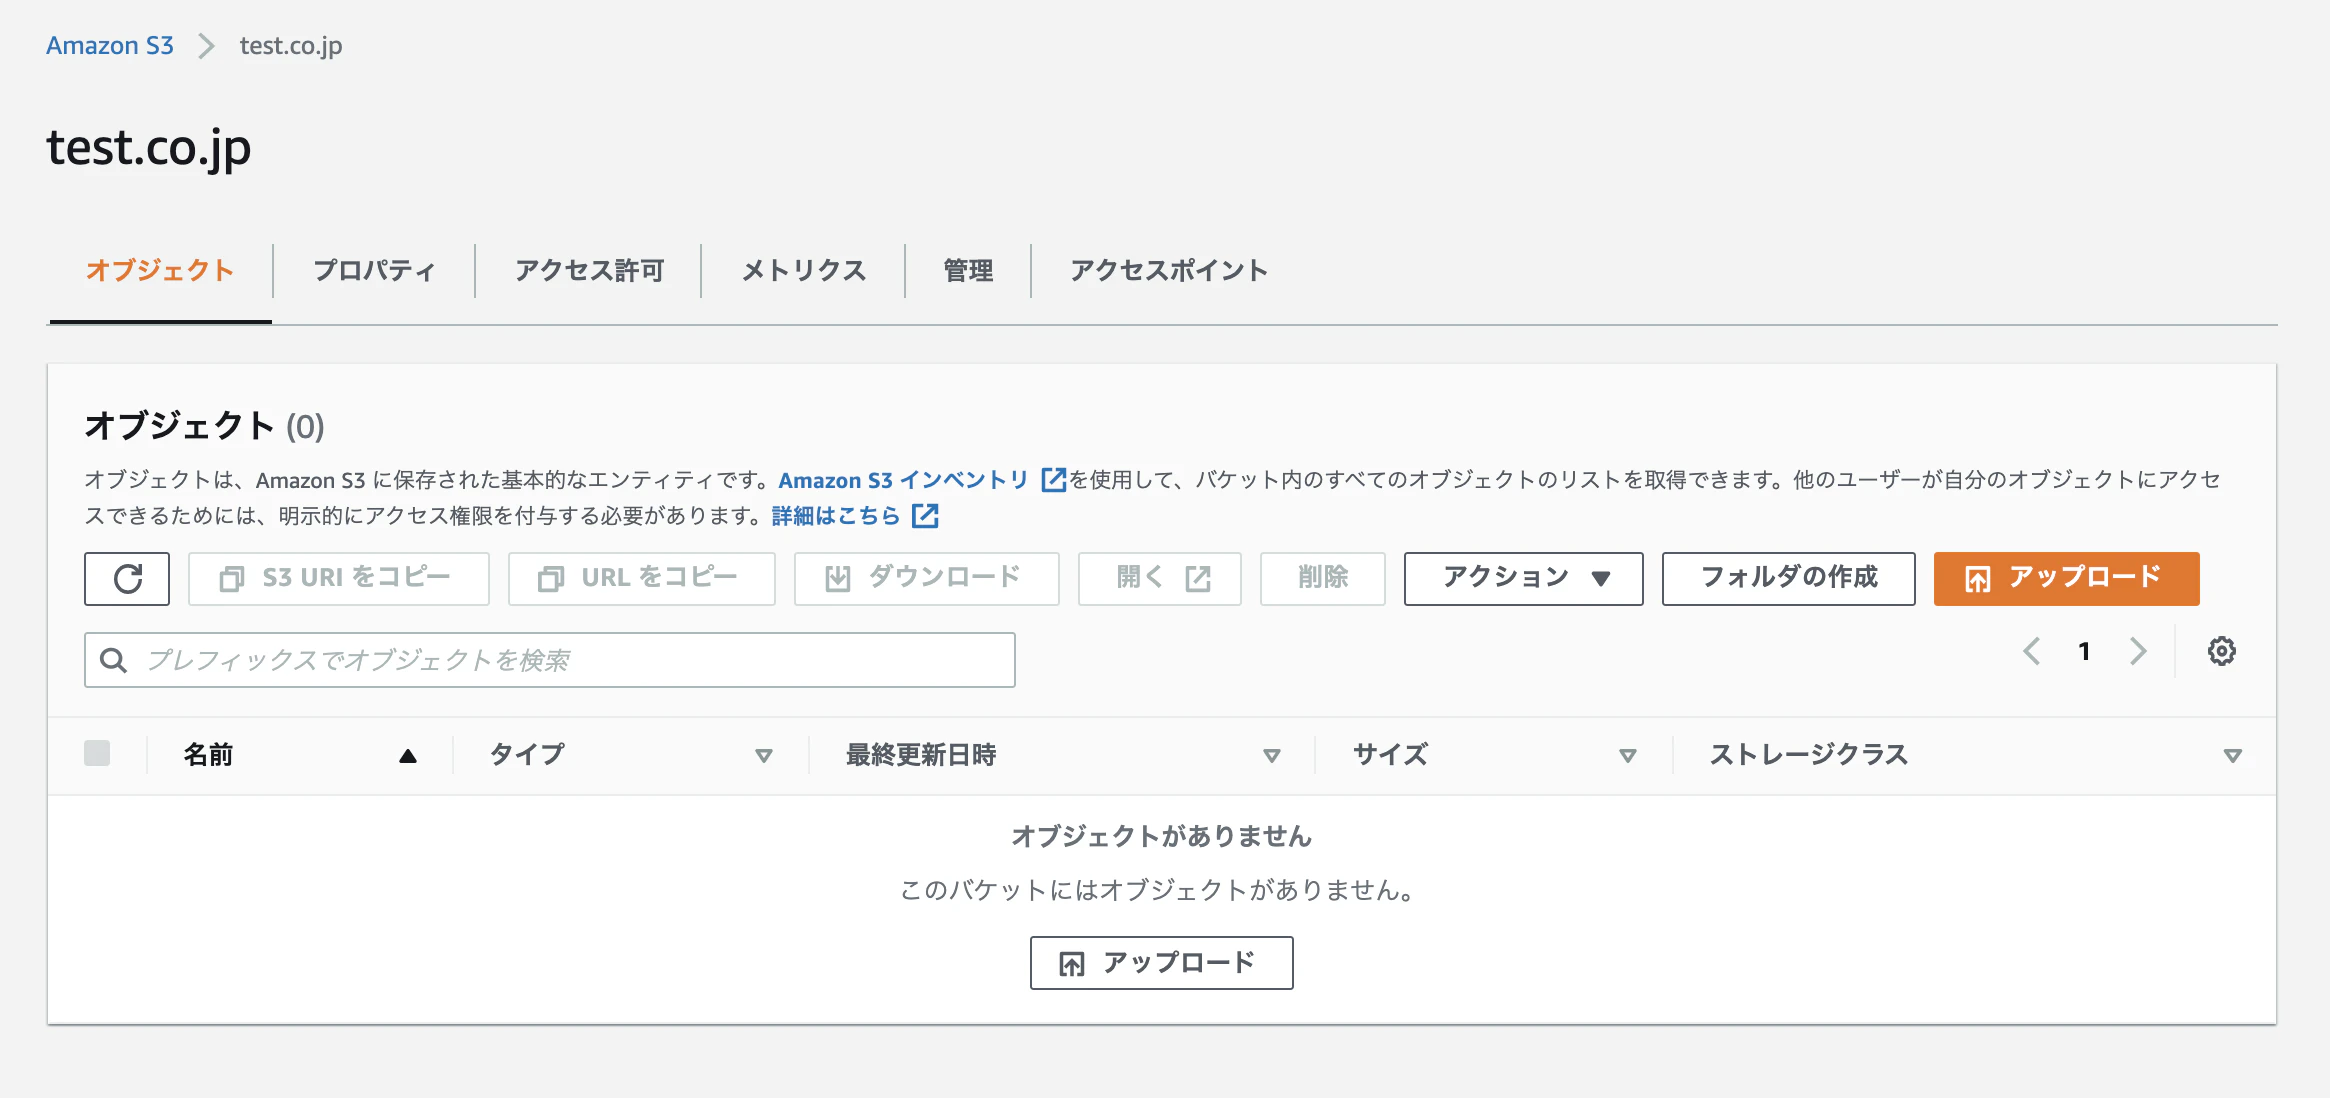
Task: Select all objects header checkbox
Action: (97, 753)
